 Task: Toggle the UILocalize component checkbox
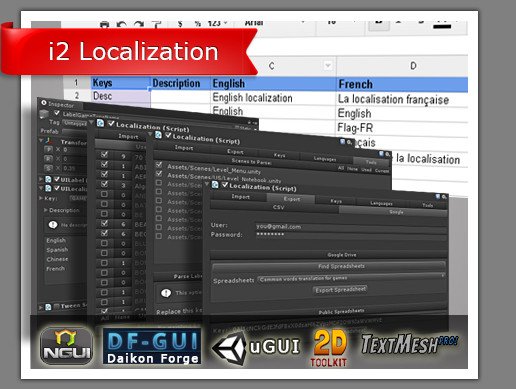pos(57,188)
